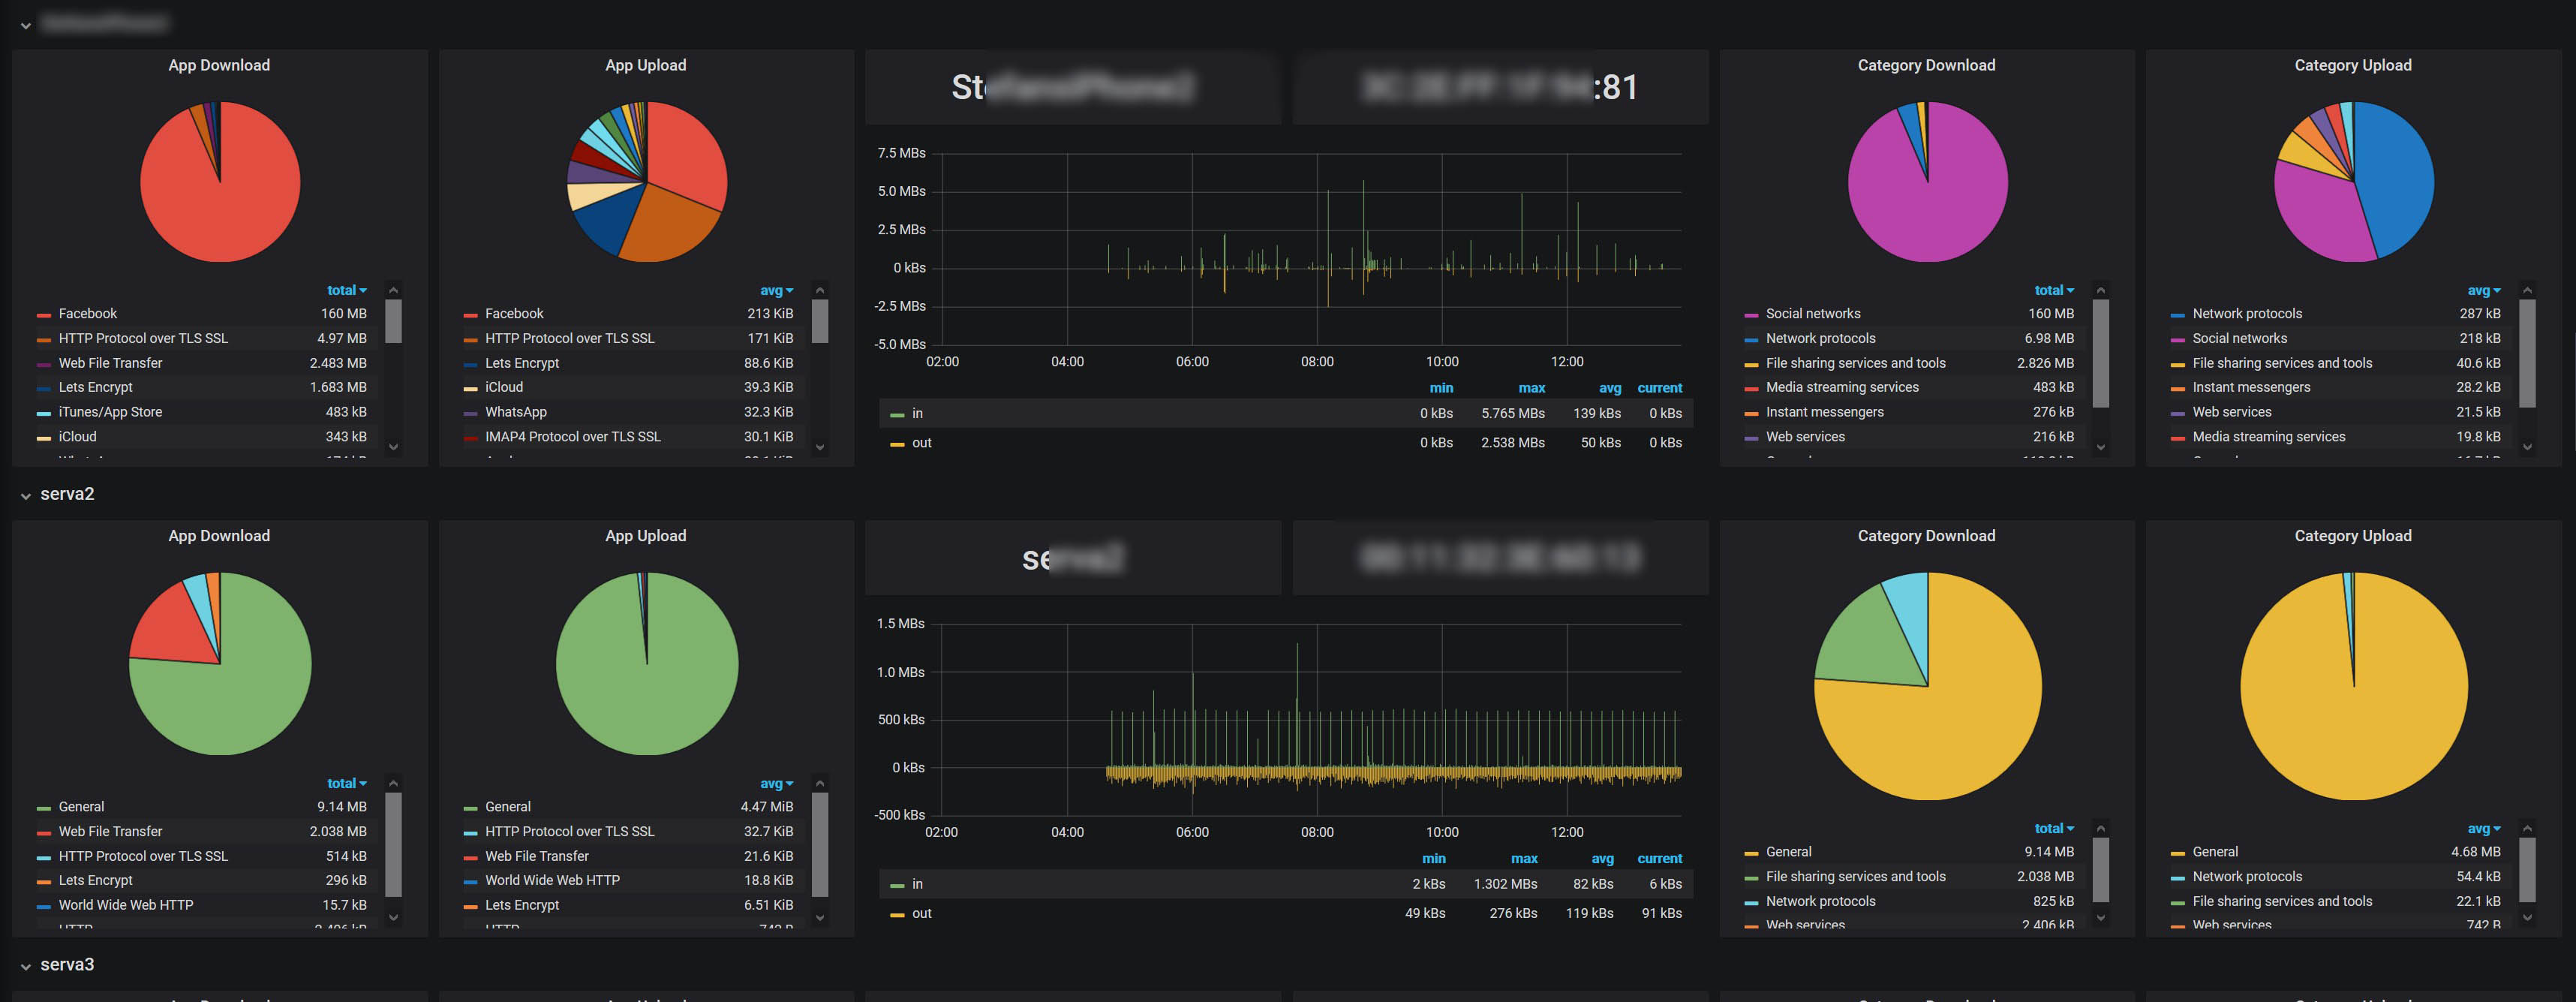Open serva2 App Download panel title menu
The width and height of the screenshot is (2576, 1002).
(x=219, y=536)
